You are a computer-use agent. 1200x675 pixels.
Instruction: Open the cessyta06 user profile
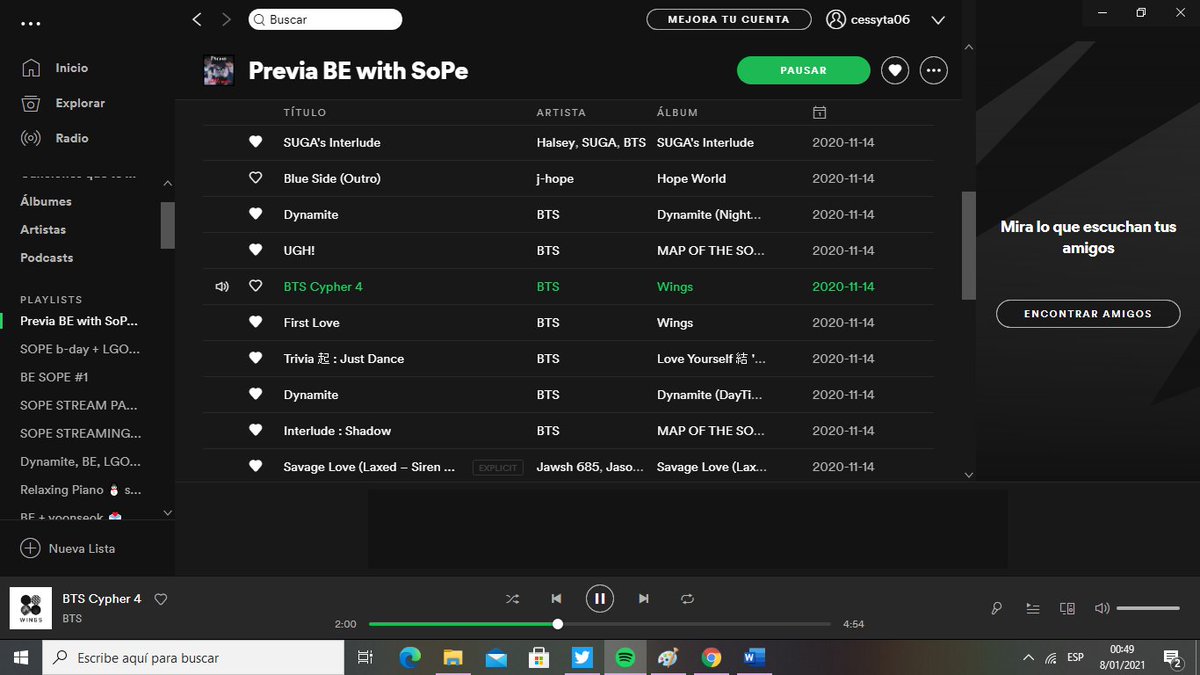pos(868,19)
